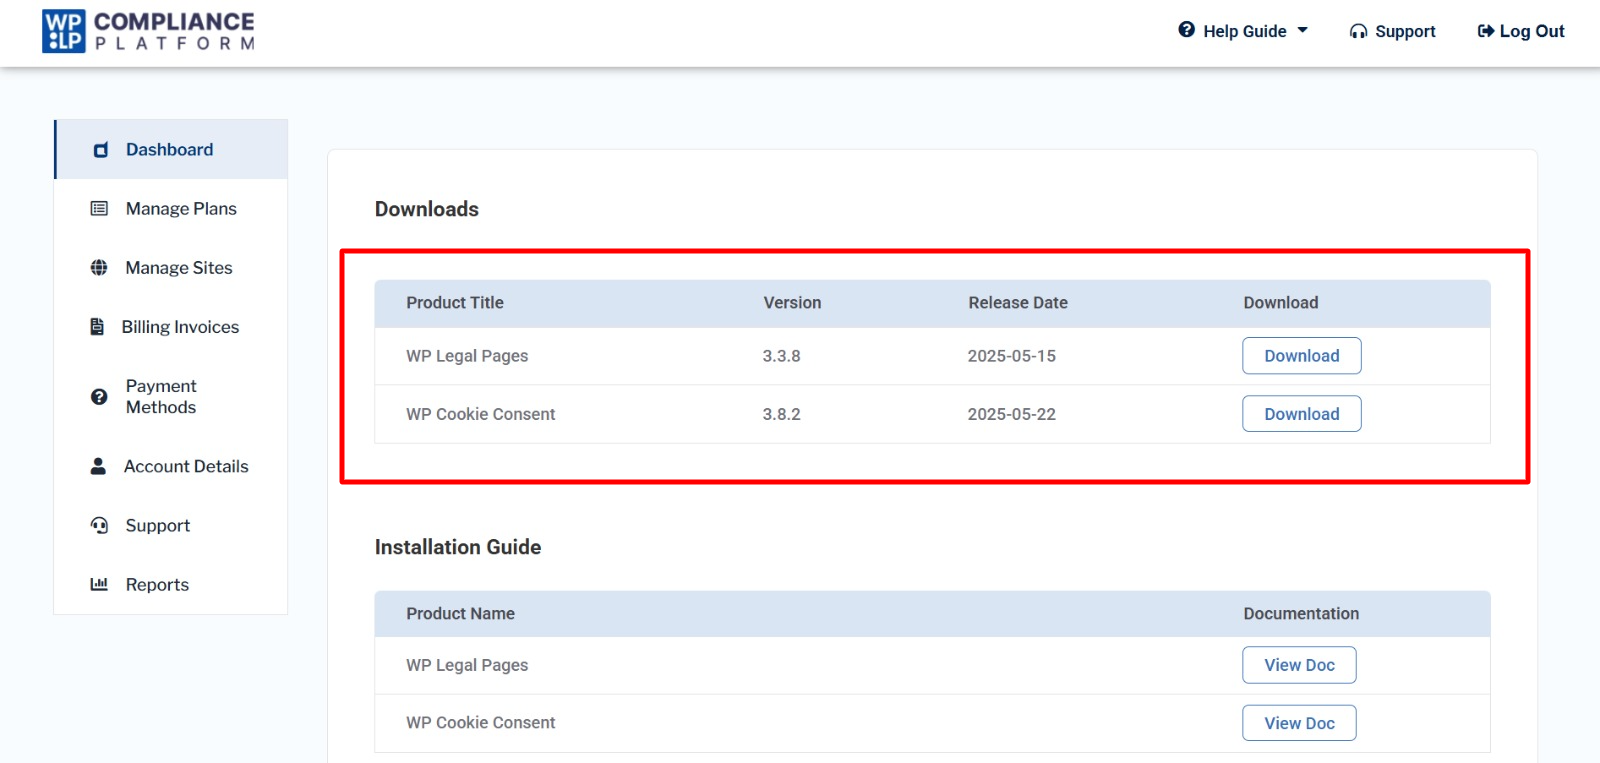Click the Downloads heading
The width and height of the screenshot is (1600, 763).
pos(427,209)
